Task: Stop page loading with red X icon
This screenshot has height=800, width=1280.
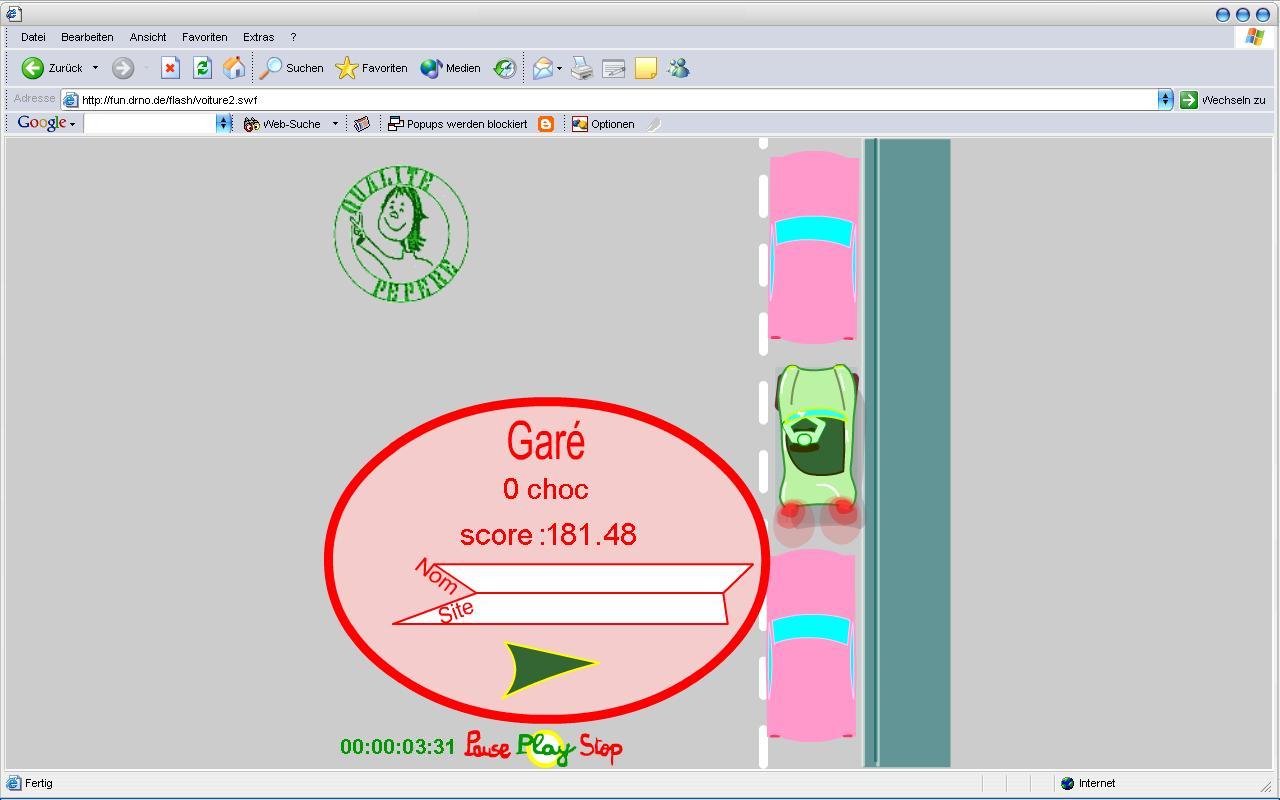Action: 170,68
